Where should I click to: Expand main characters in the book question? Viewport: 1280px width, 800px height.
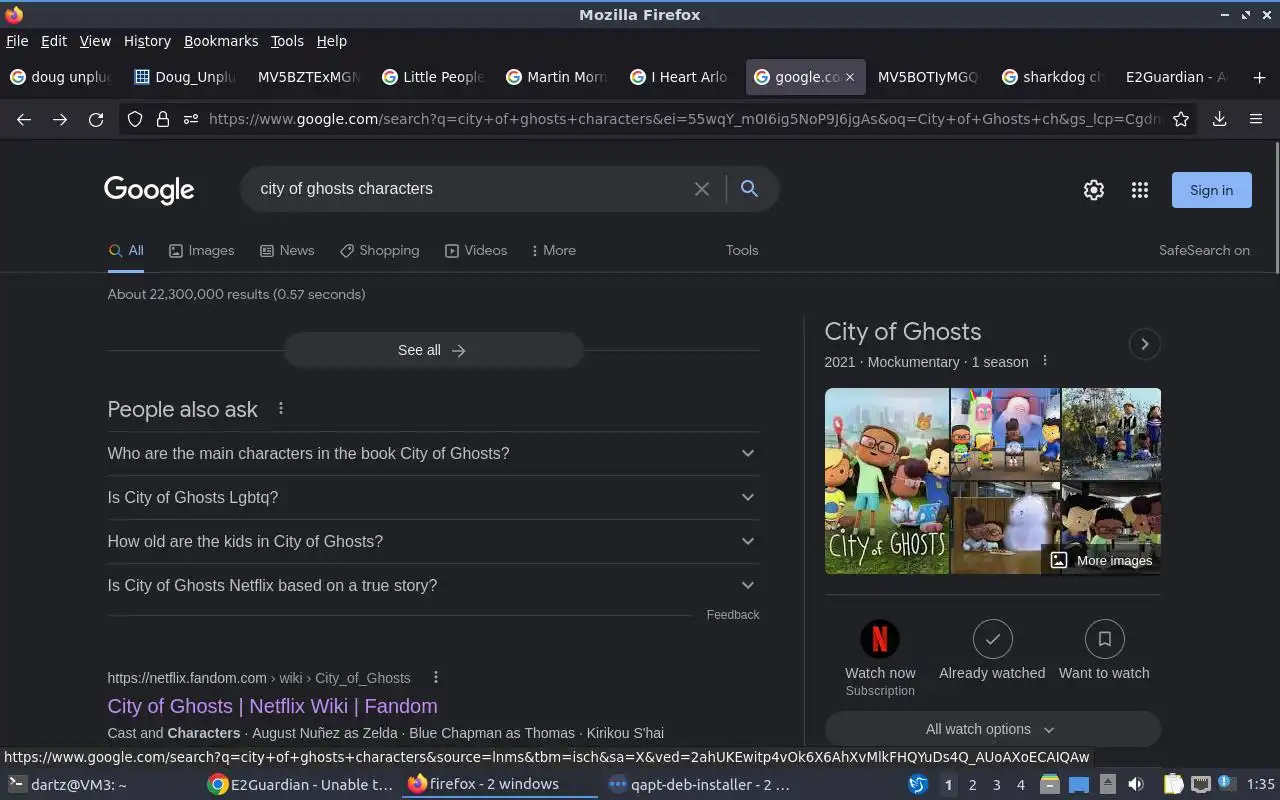(433, 453)
